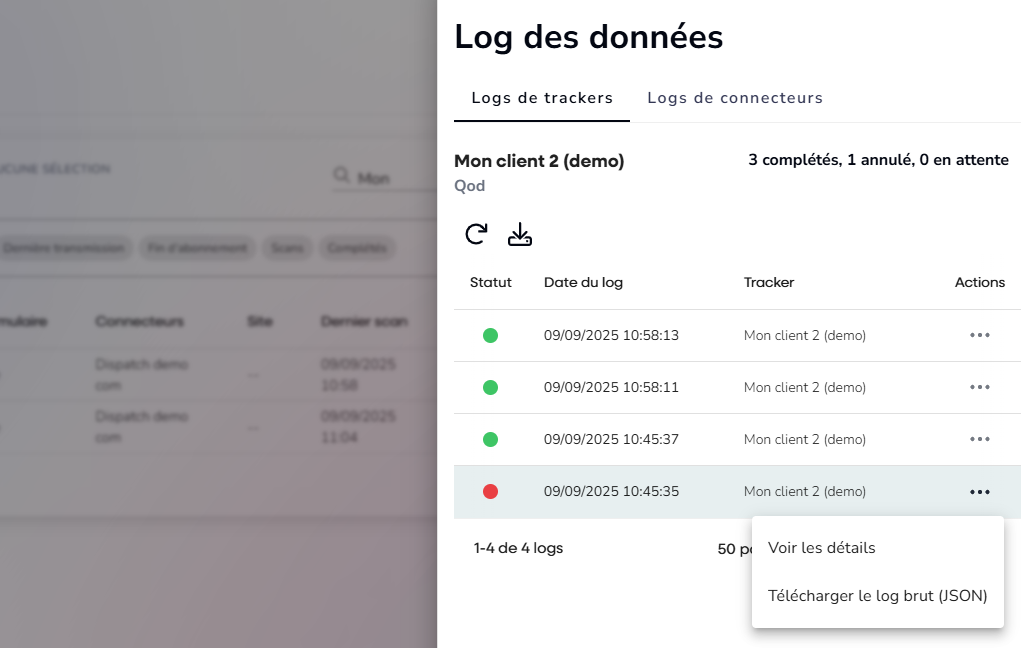Click the green status dot for 10:45:37
The width and height of the screenshot is (1029, 648).
pos(490,439)
